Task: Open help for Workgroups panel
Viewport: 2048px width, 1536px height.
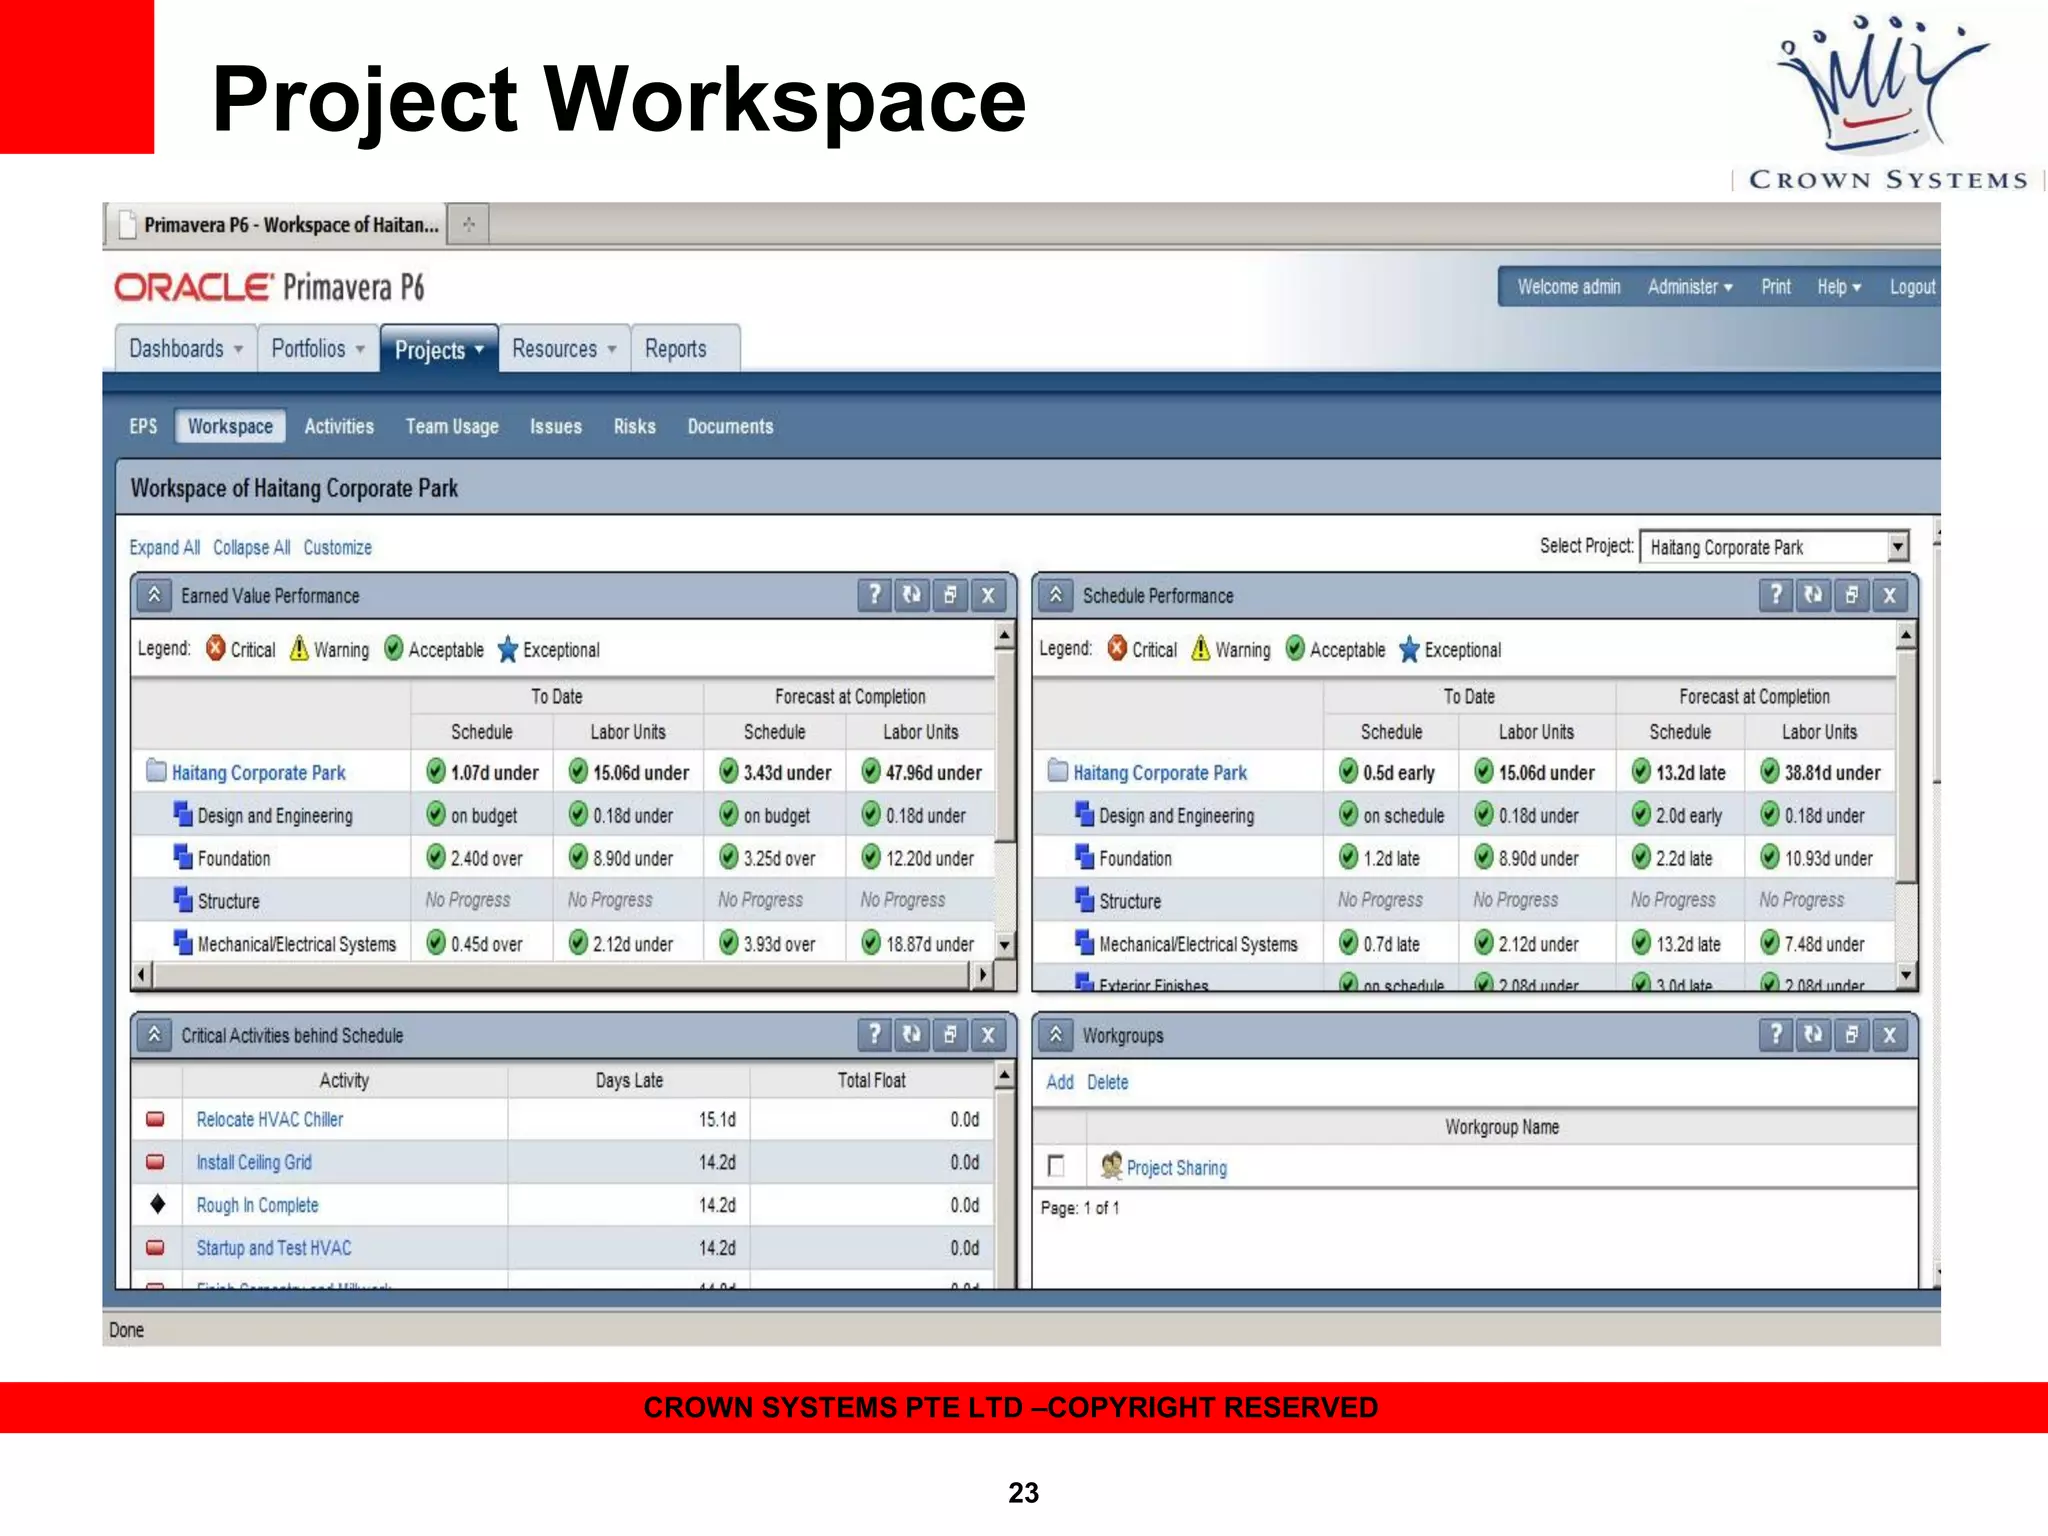Action: 1776,1034
